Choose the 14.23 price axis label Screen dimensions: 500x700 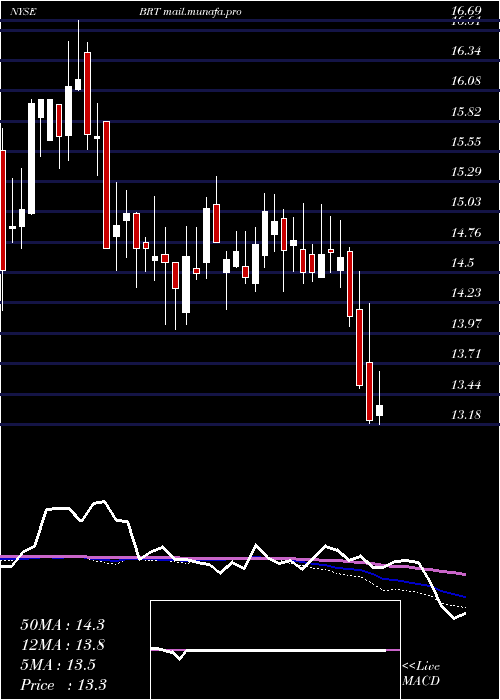coord(467,292)
